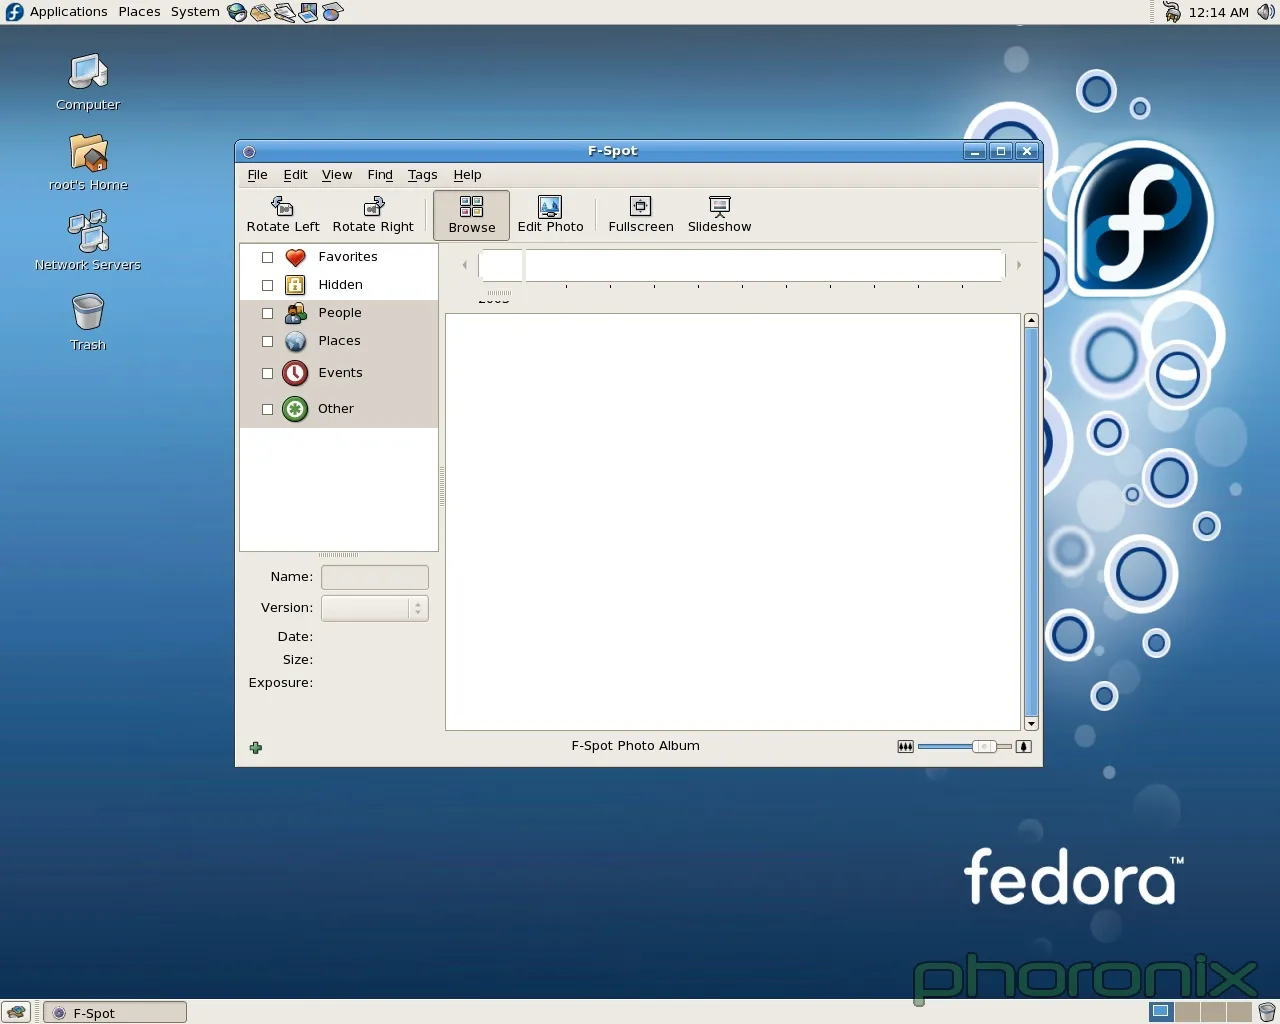Click the People tag icon
Image resolution: width=1280 pixels, height=1024 pixels.
point(295,313)
